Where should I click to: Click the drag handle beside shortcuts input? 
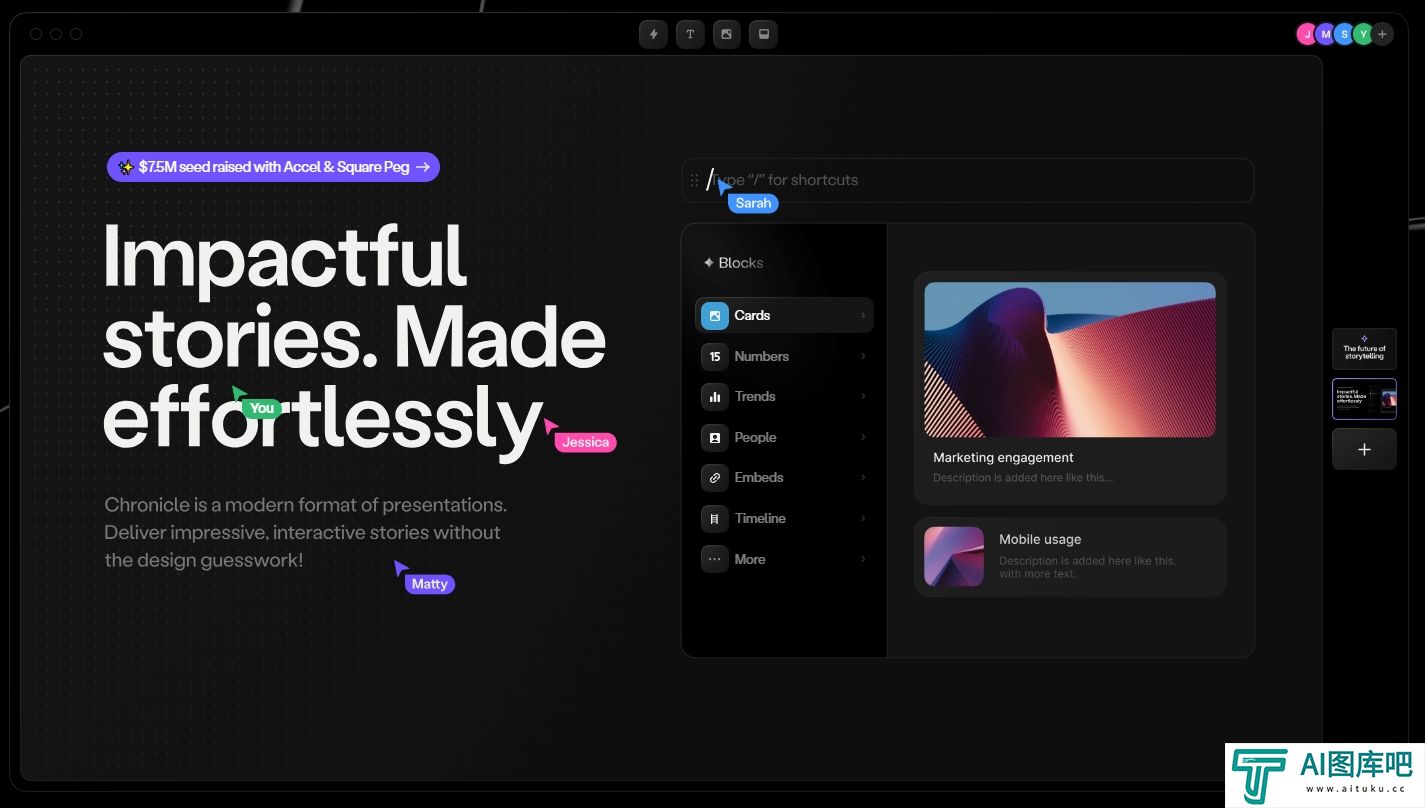pos(694,181)
